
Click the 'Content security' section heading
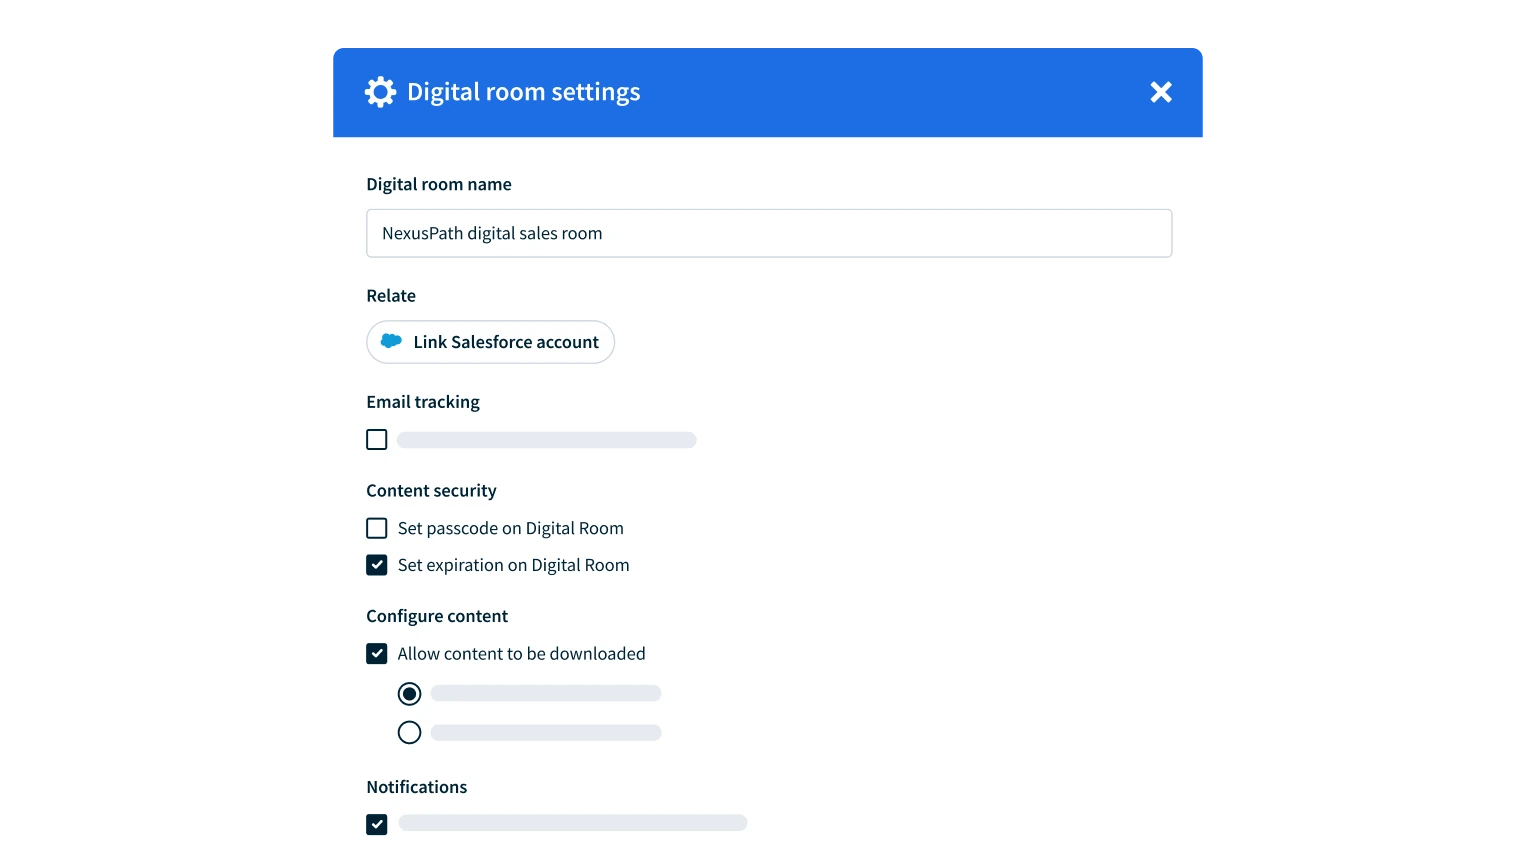point(431,491)
